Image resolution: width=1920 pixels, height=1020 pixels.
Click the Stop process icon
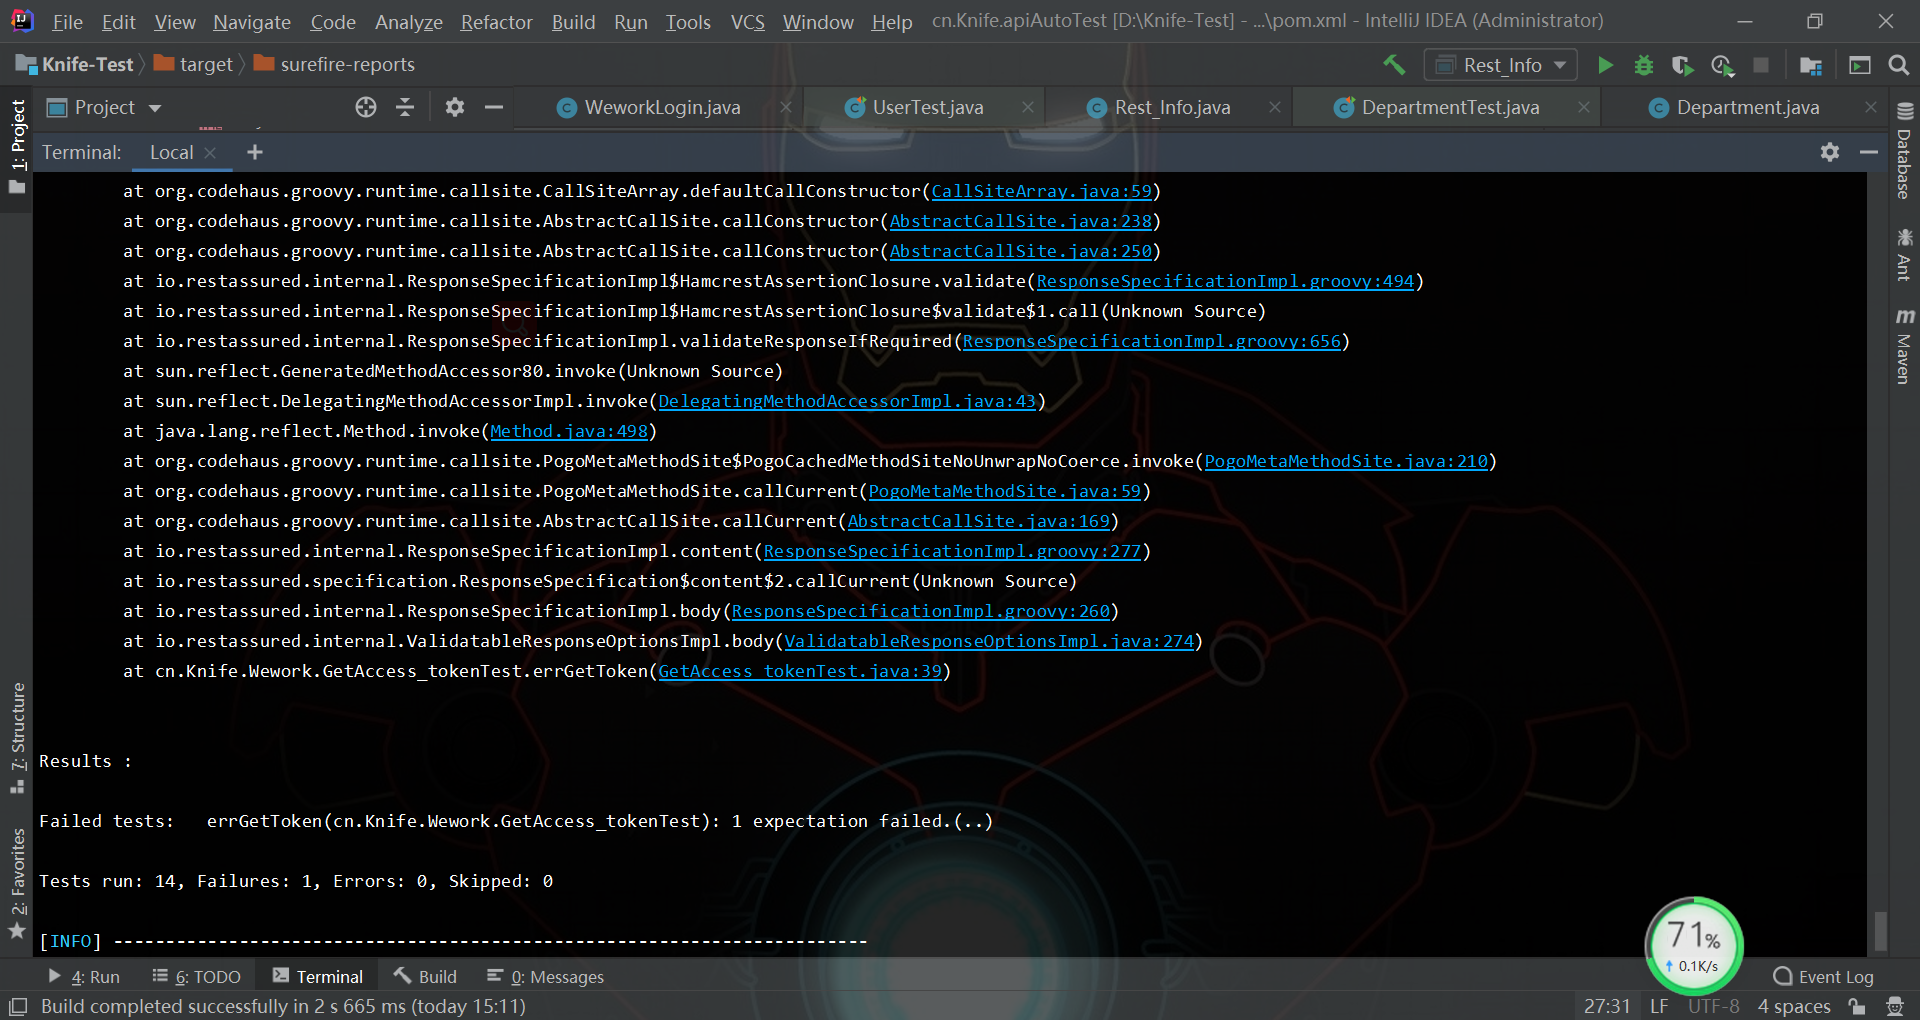[x=1761, y=65]
